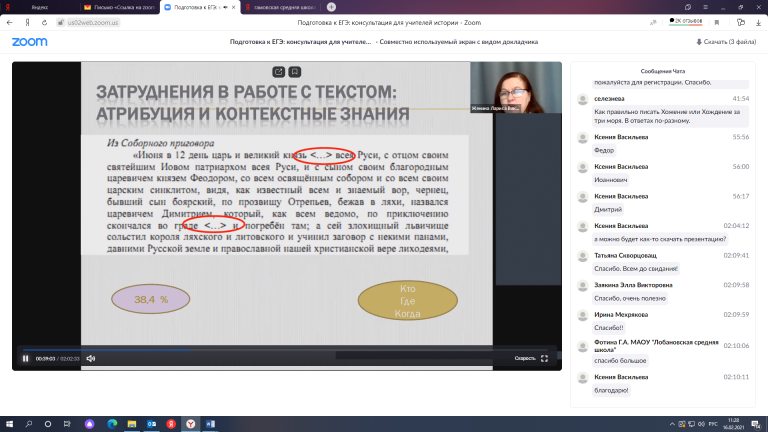Click the system tray volume icon
Screen dimensions: 768x432
click(701, 424)
